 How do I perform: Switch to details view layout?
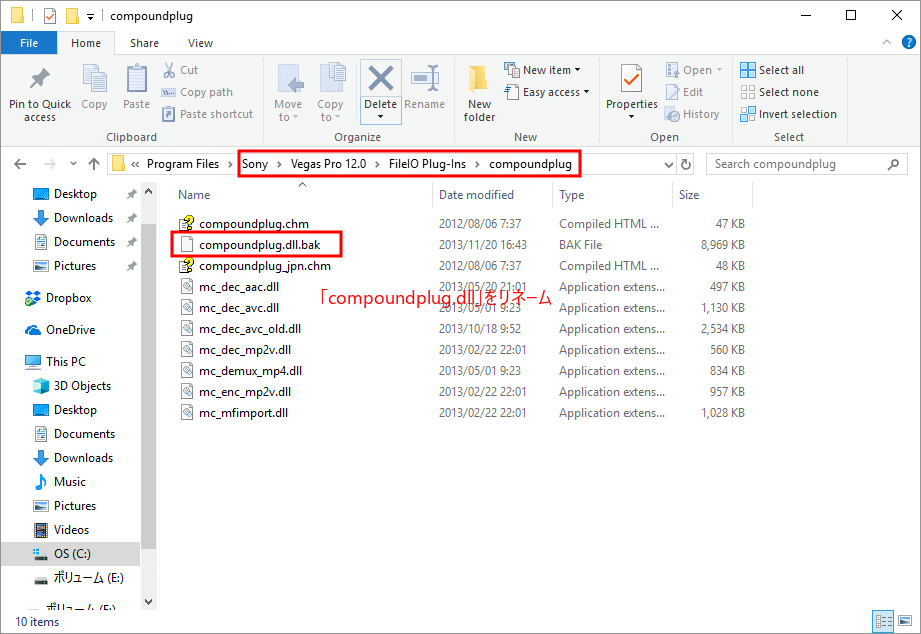point(883,621)
